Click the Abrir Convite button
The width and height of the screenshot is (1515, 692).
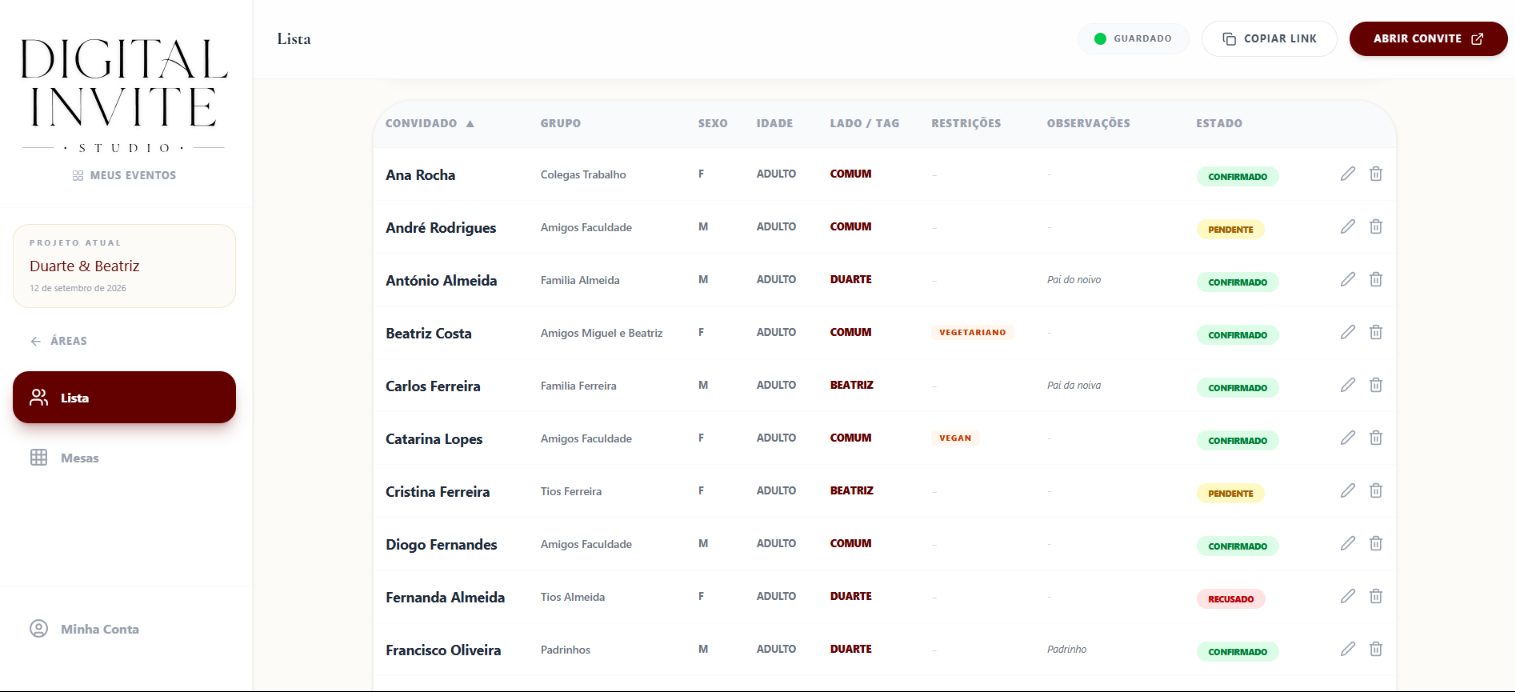pyautogui.click(x=1428, y=39)
